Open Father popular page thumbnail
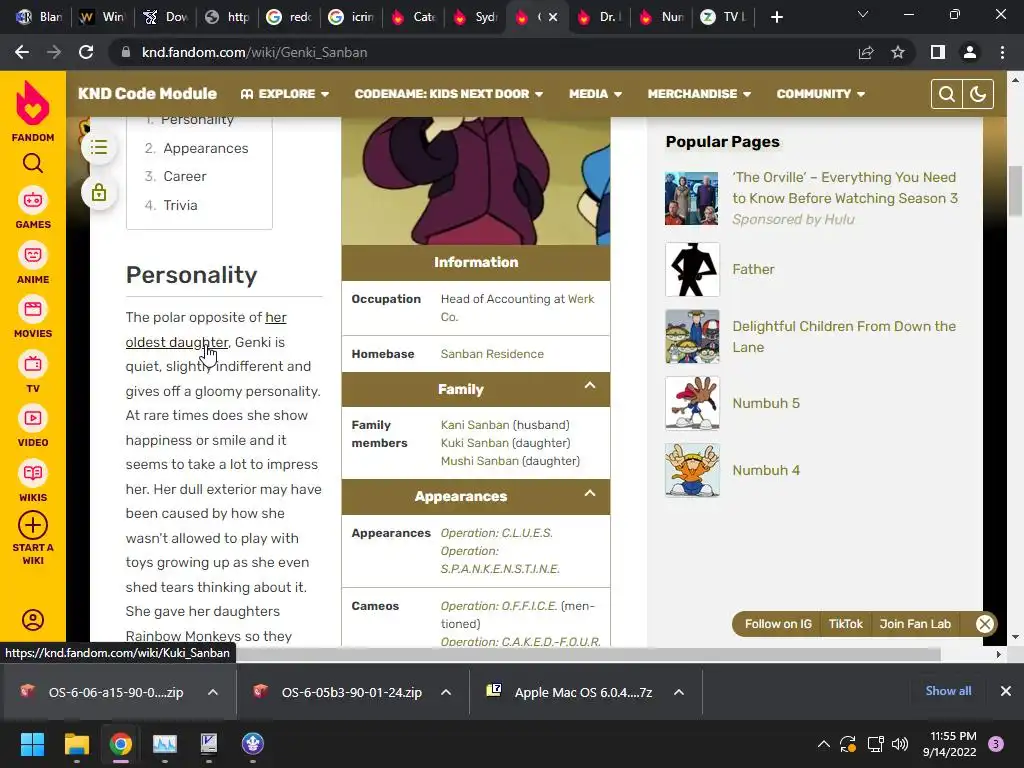 692,269
